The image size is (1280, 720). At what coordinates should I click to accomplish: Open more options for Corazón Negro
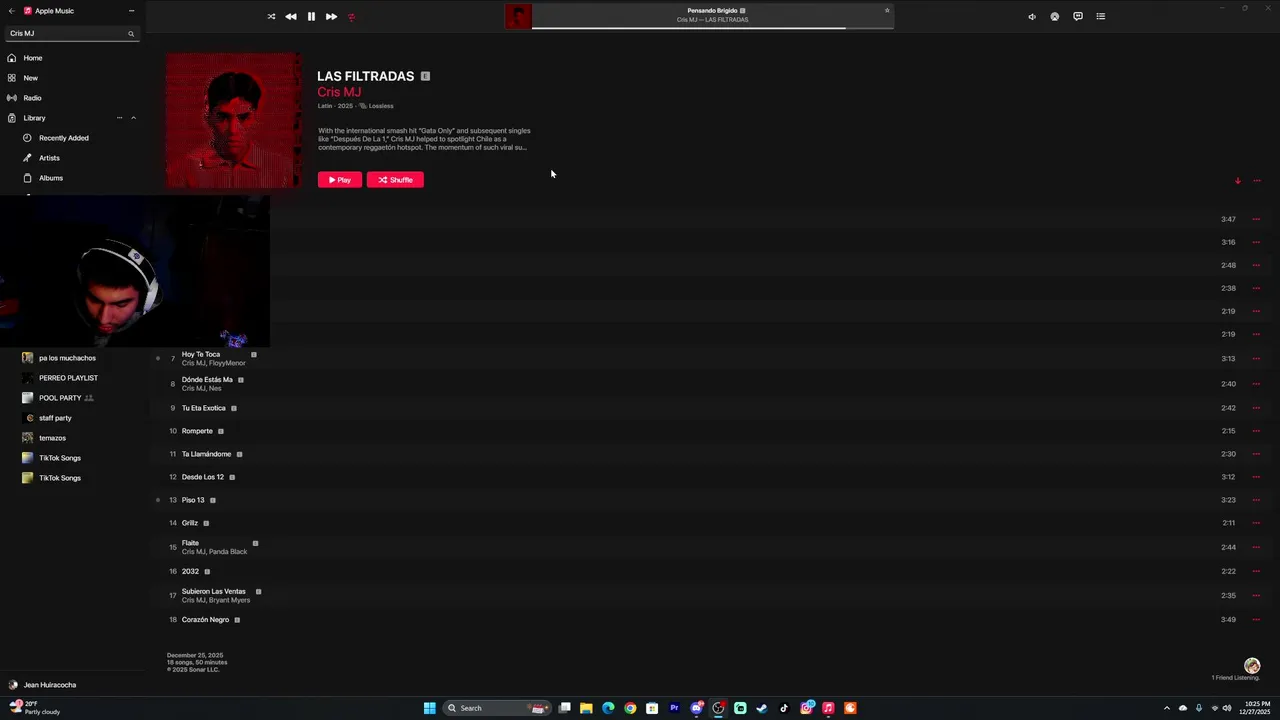pyautogui.click(x=1256, y=620)
